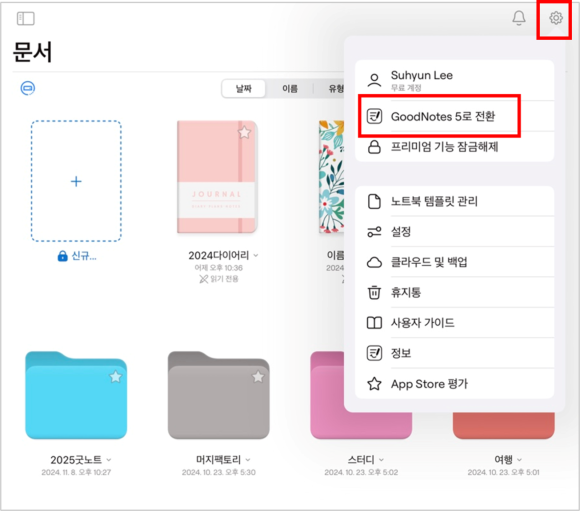Toggle favorite star on 2025굿노트 folder
This screenshot has height=511, width=580.
(x=115, y=377)
